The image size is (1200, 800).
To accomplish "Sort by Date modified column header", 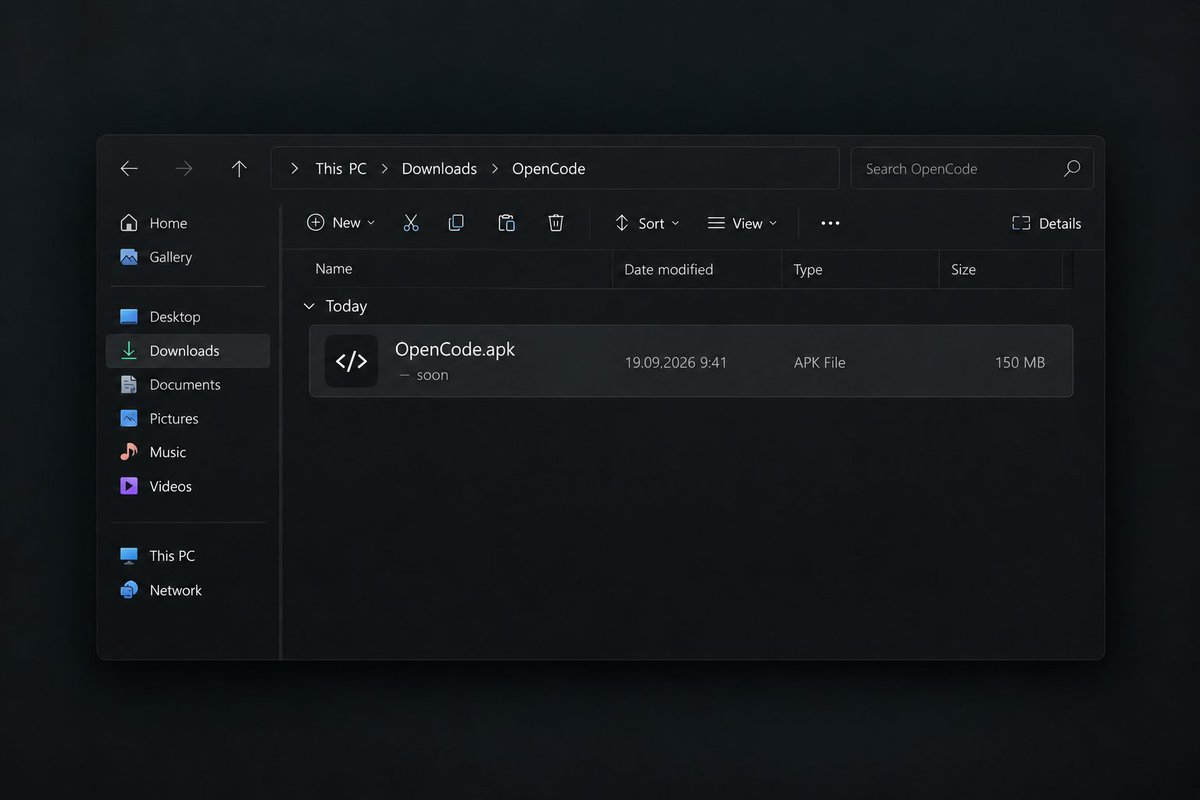I will (669, 269).
